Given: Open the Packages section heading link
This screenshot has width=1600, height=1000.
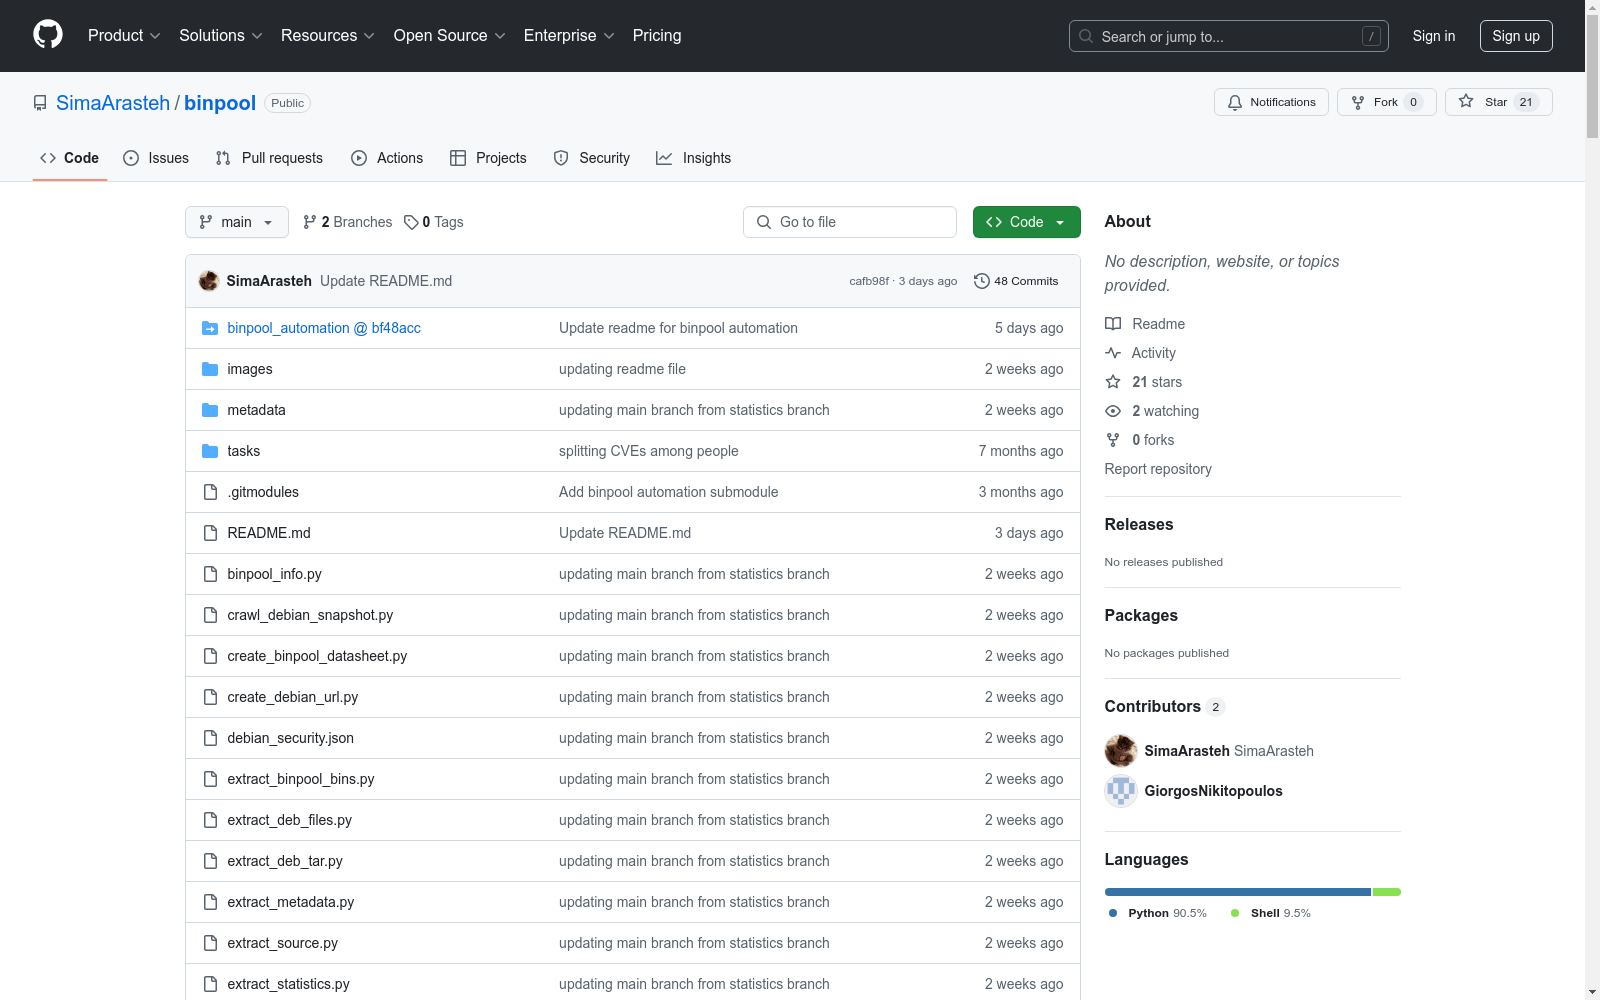Looking at the screenshot, I should [x=1141, y=615].
